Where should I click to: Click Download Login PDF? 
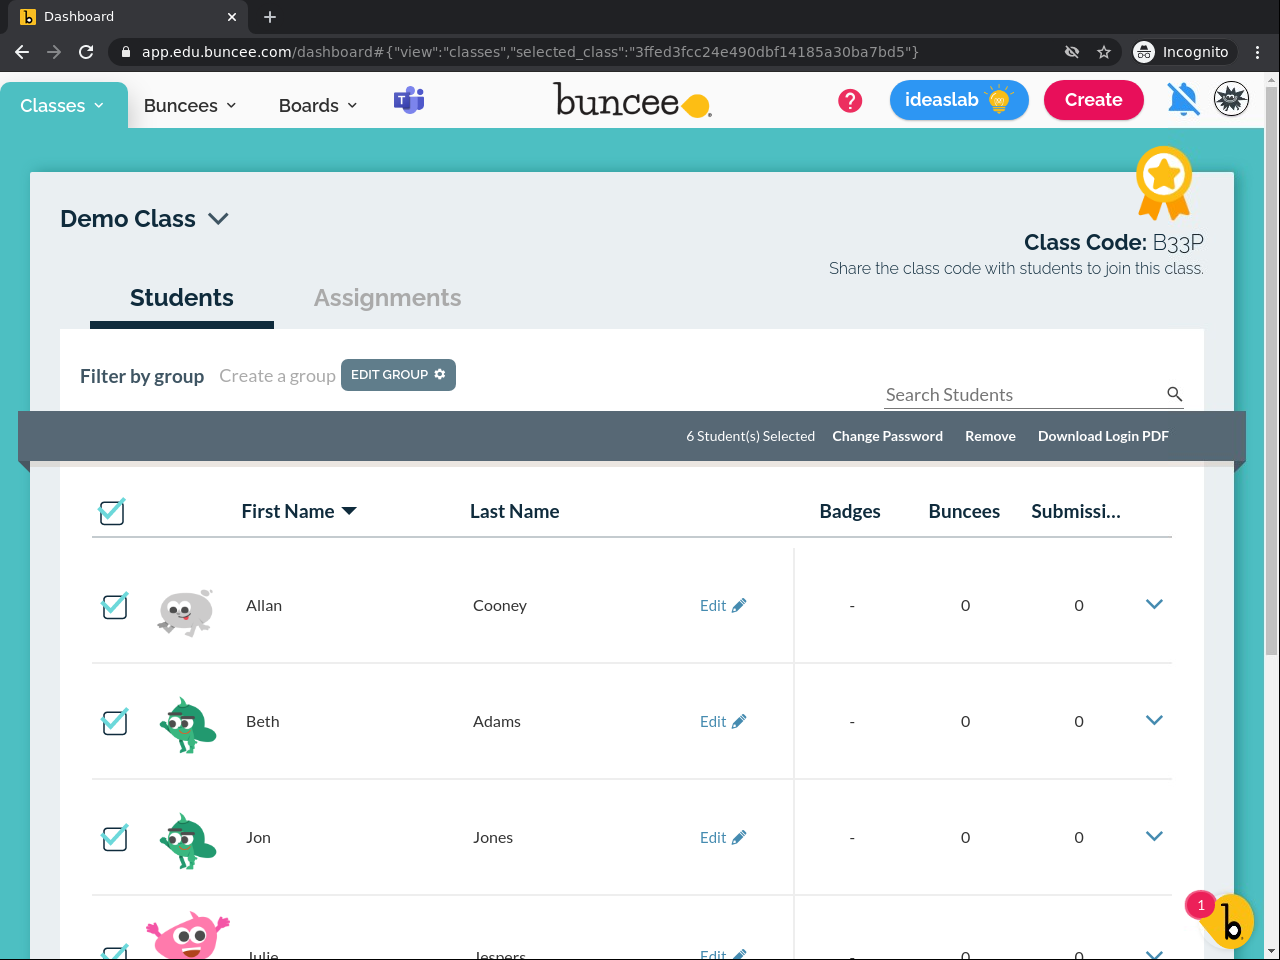[1103, 436]
